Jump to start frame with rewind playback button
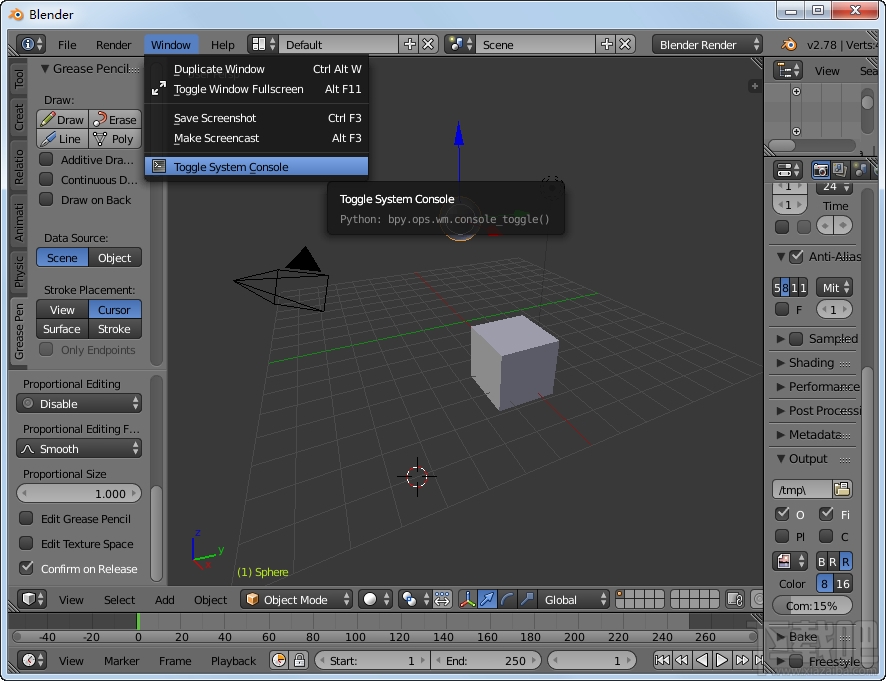The height and width of the screenshot is (681, 886). [x=664, y=660]
